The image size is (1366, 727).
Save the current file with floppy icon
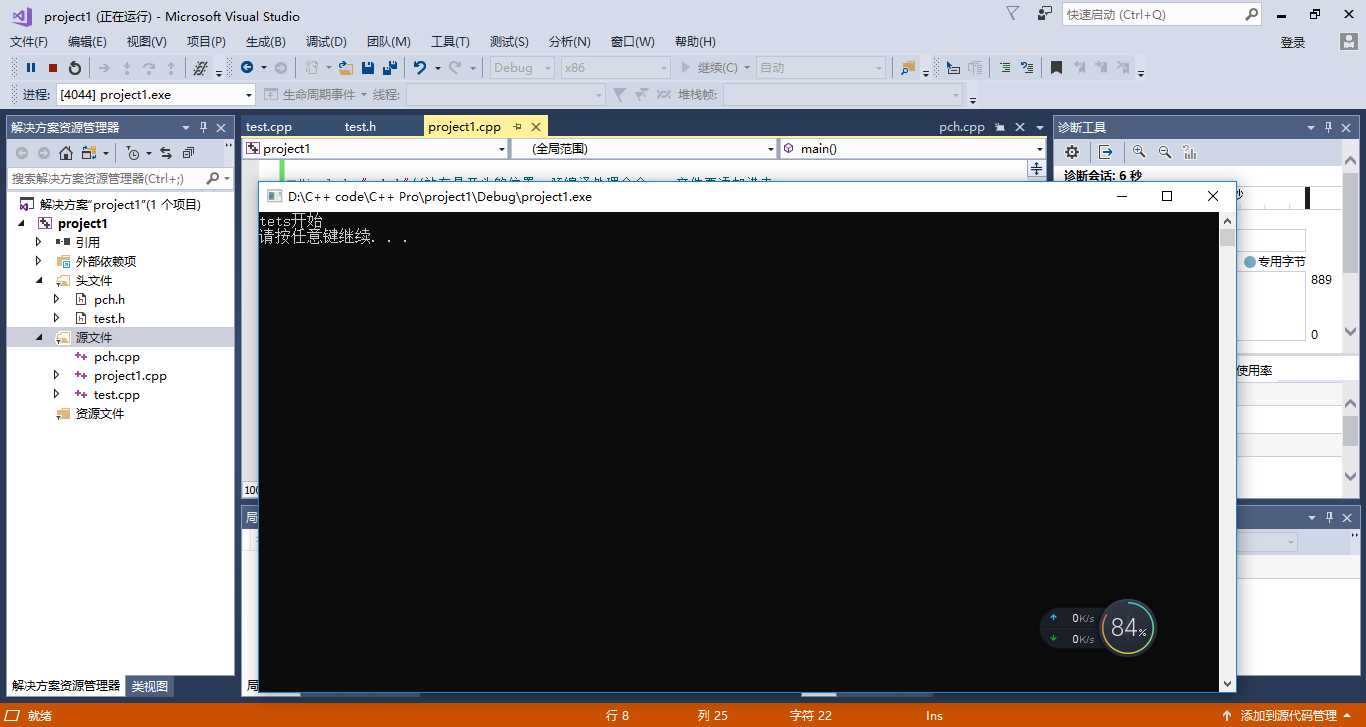pyautogui.click(x=368, y=68)
